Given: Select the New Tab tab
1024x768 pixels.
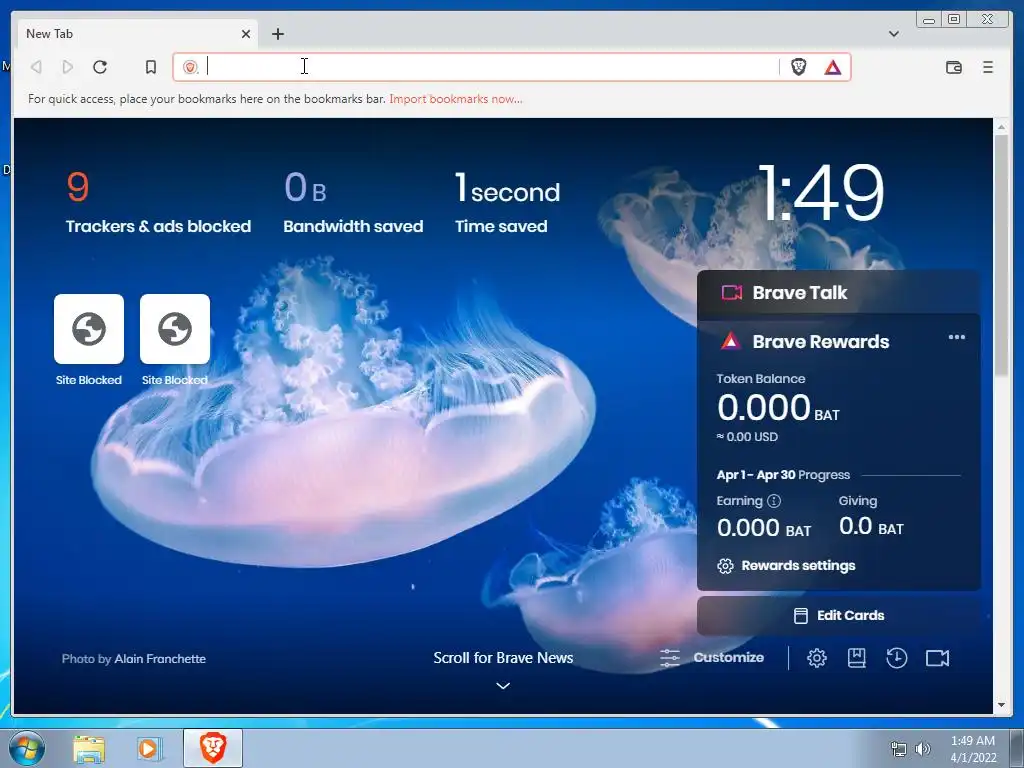Looking at the screenshot, I should pos(136,34).
